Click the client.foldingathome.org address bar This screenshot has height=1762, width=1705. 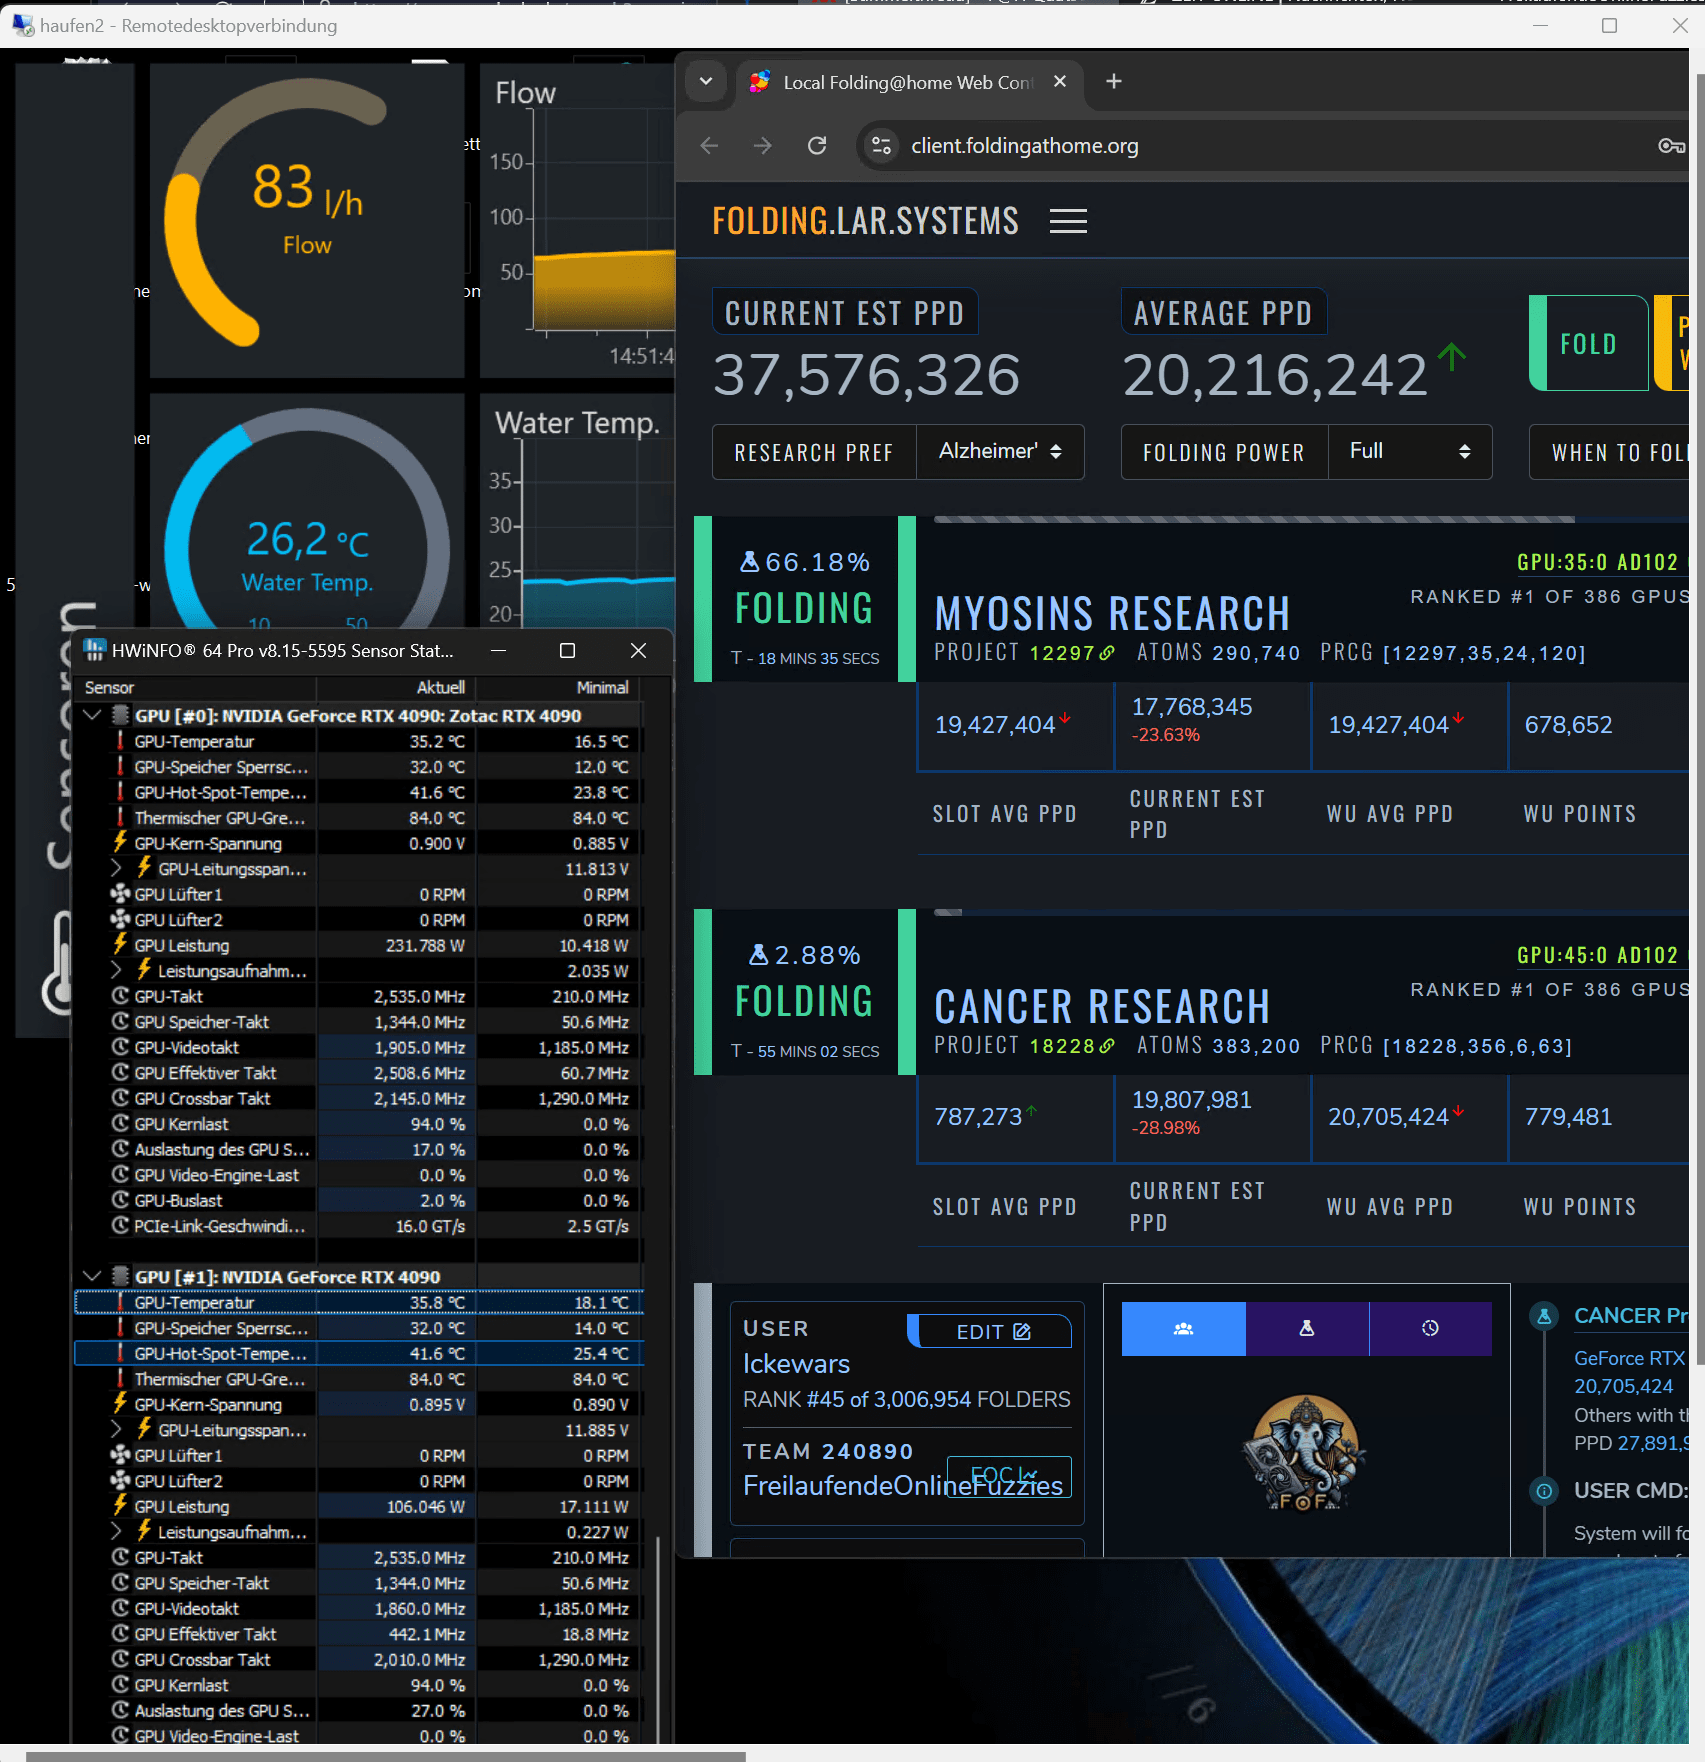tap(1024, 146)
